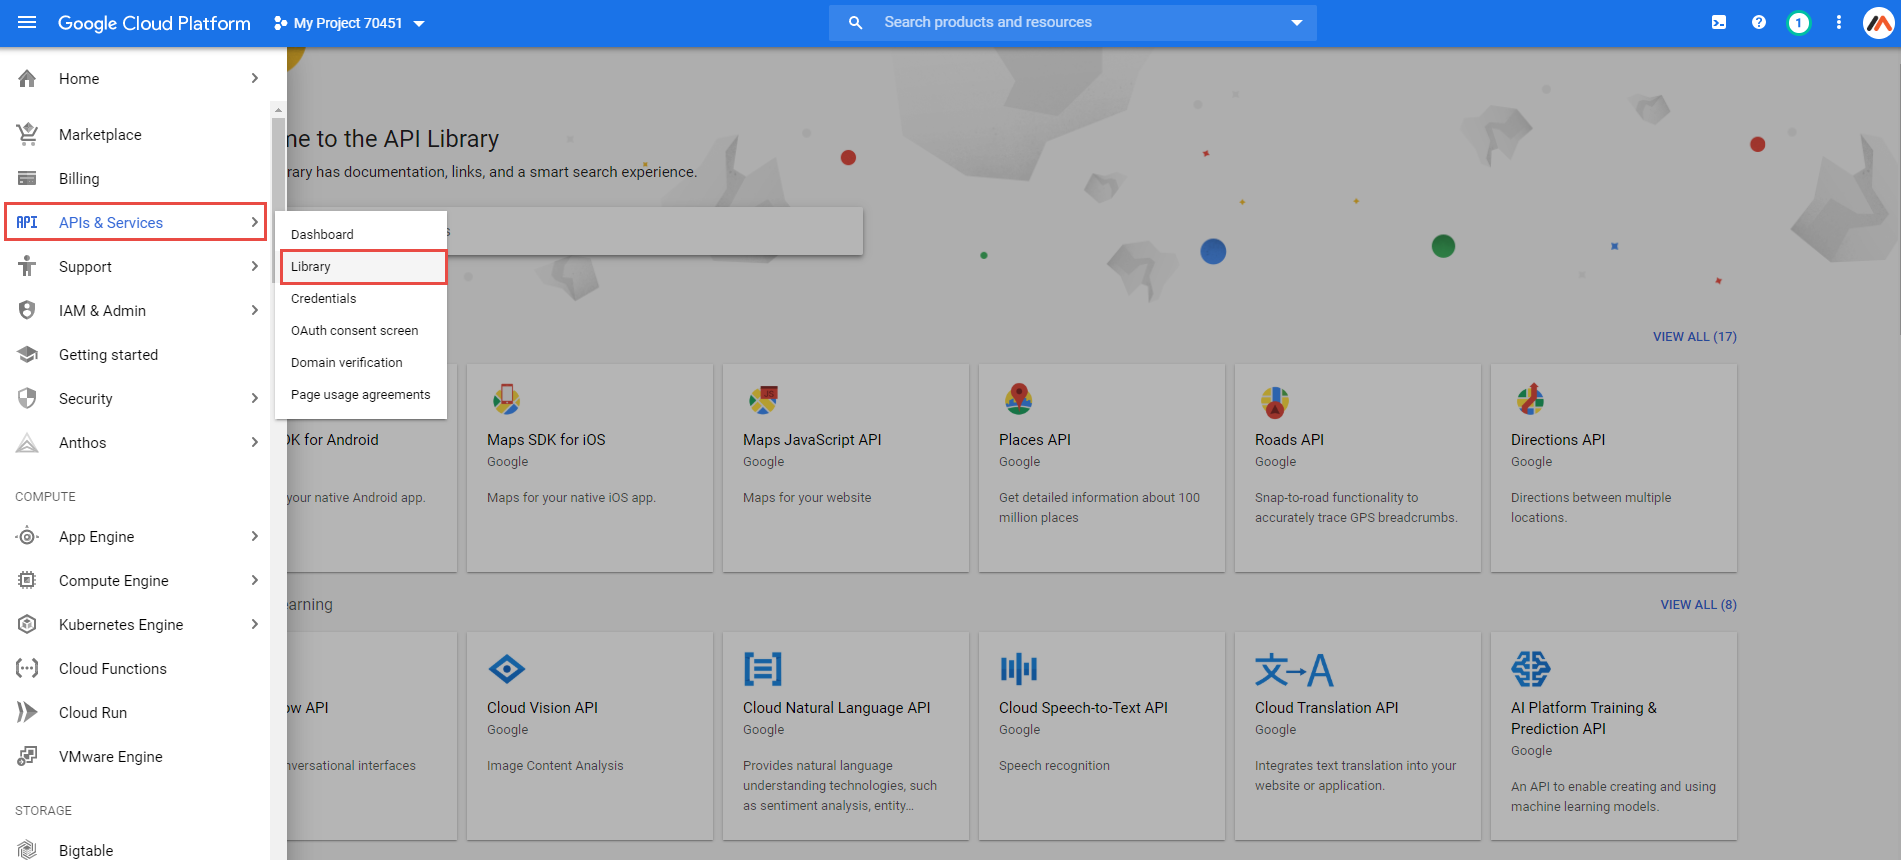Click the Search products and resources field

click(1073, 22)
